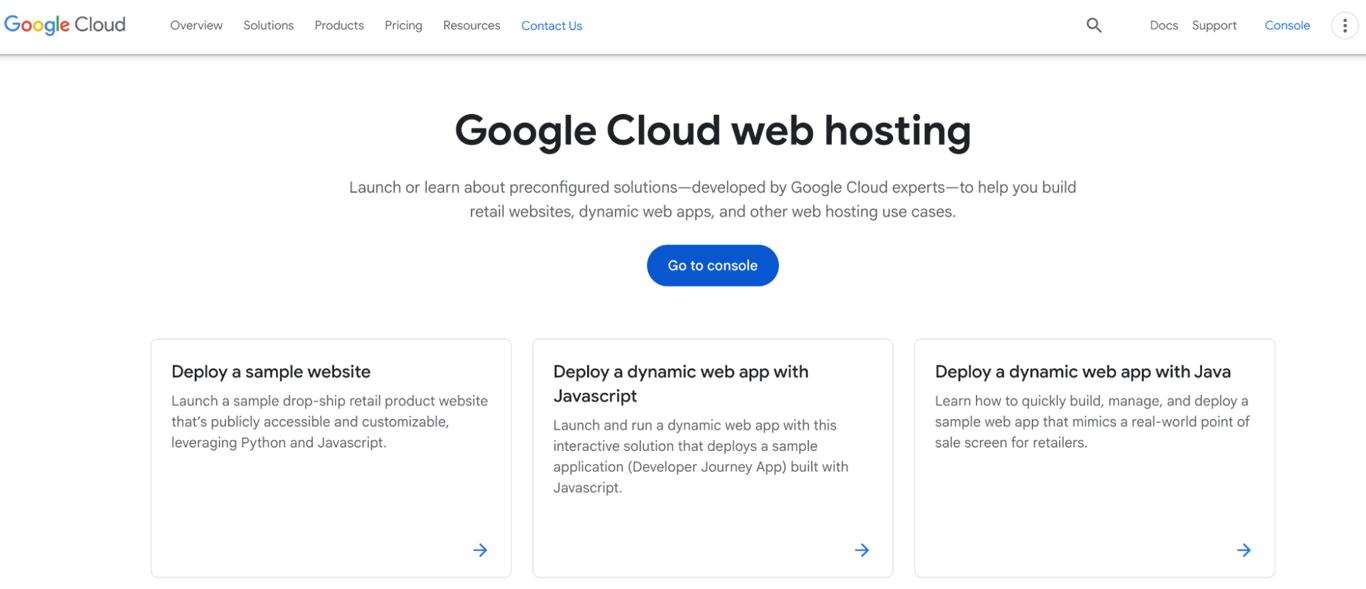Select Overview in the navigation bar
Viewport: 1366px width, 589px height.
point(196,25)
